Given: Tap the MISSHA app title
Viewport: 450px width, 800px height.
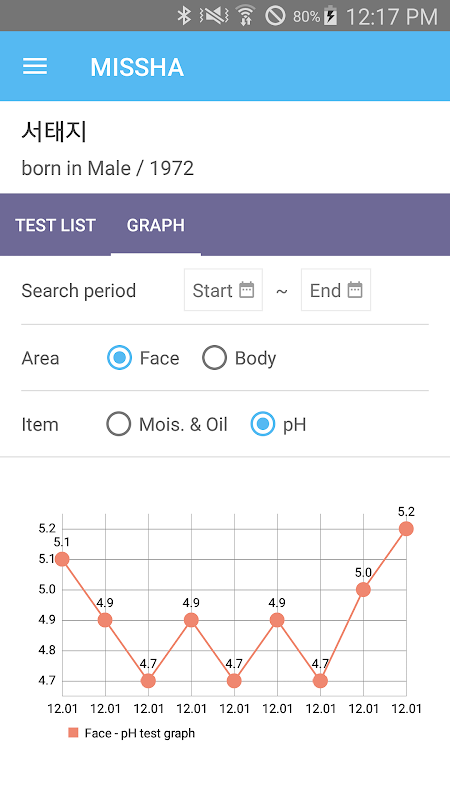Looking at the screenshot, I should coord(137,67).
